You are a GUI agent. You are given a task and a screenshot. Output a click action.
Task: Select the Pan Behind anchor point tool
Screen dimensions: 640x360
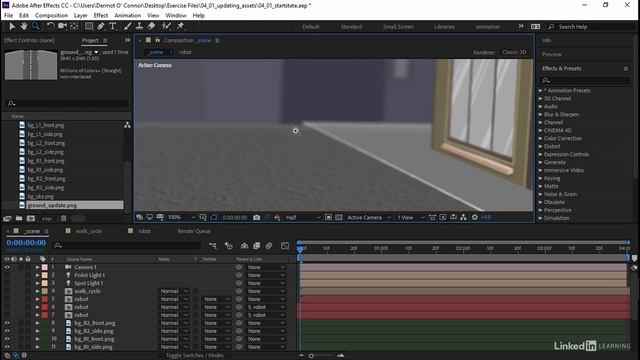pos(74,27)
